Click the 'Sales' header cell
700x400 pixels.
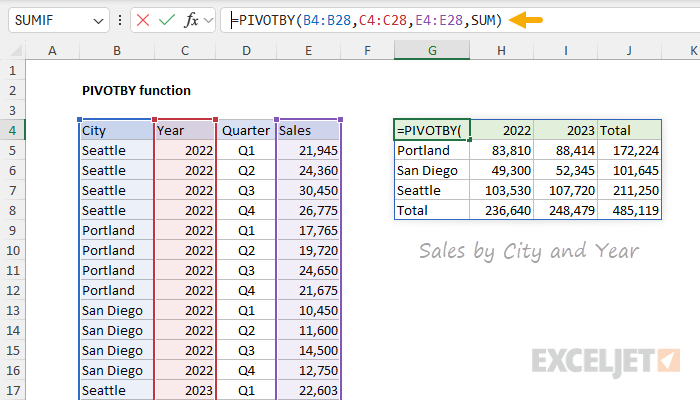[x=308, y=130]
